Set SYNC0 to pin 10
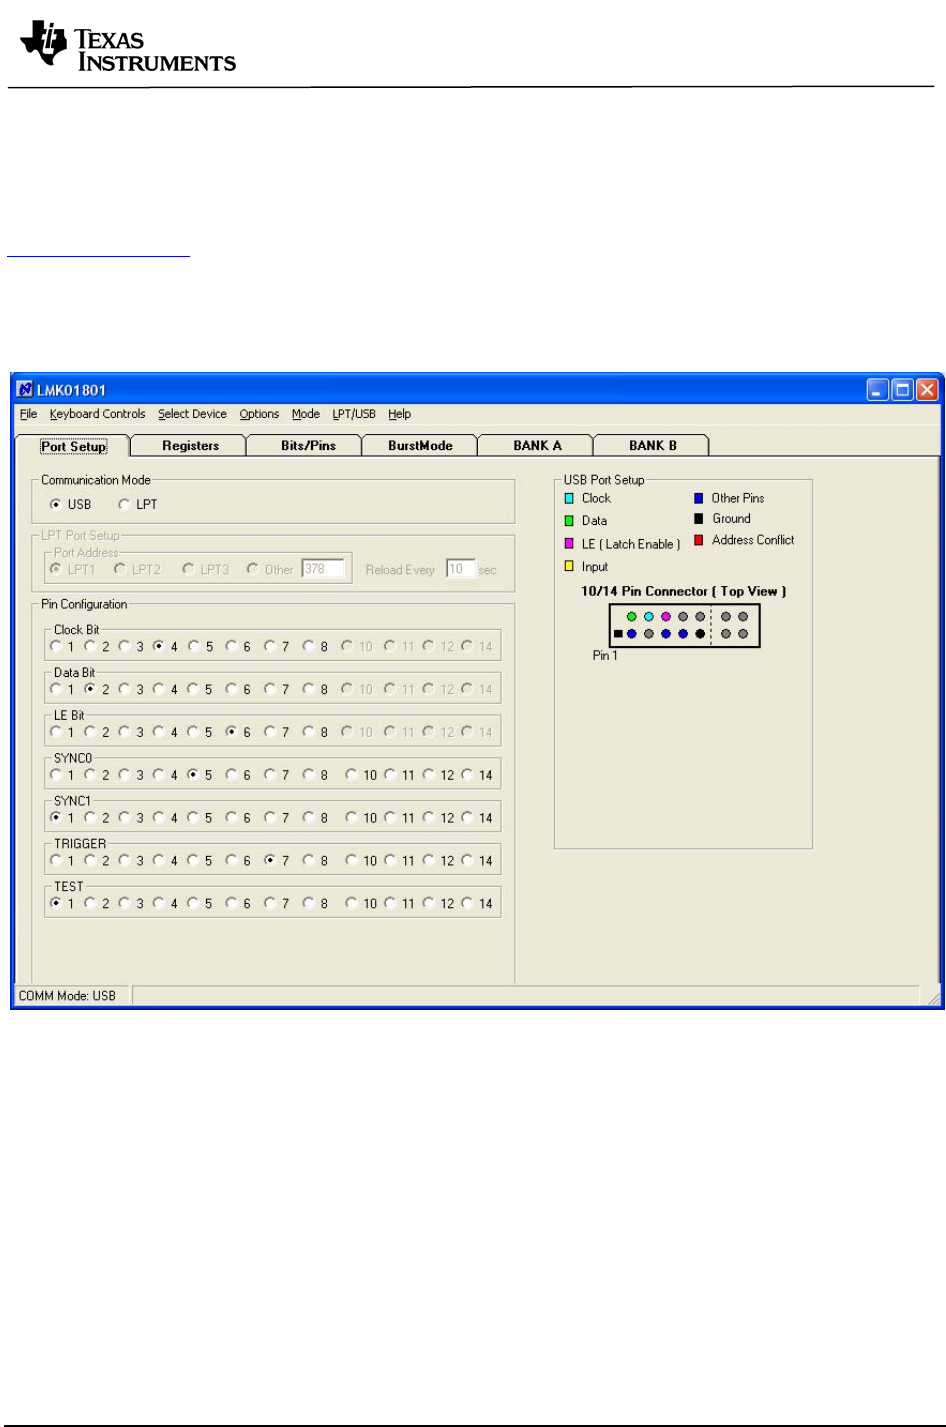This screenshot has width=946, height=1427. (350, 775)
